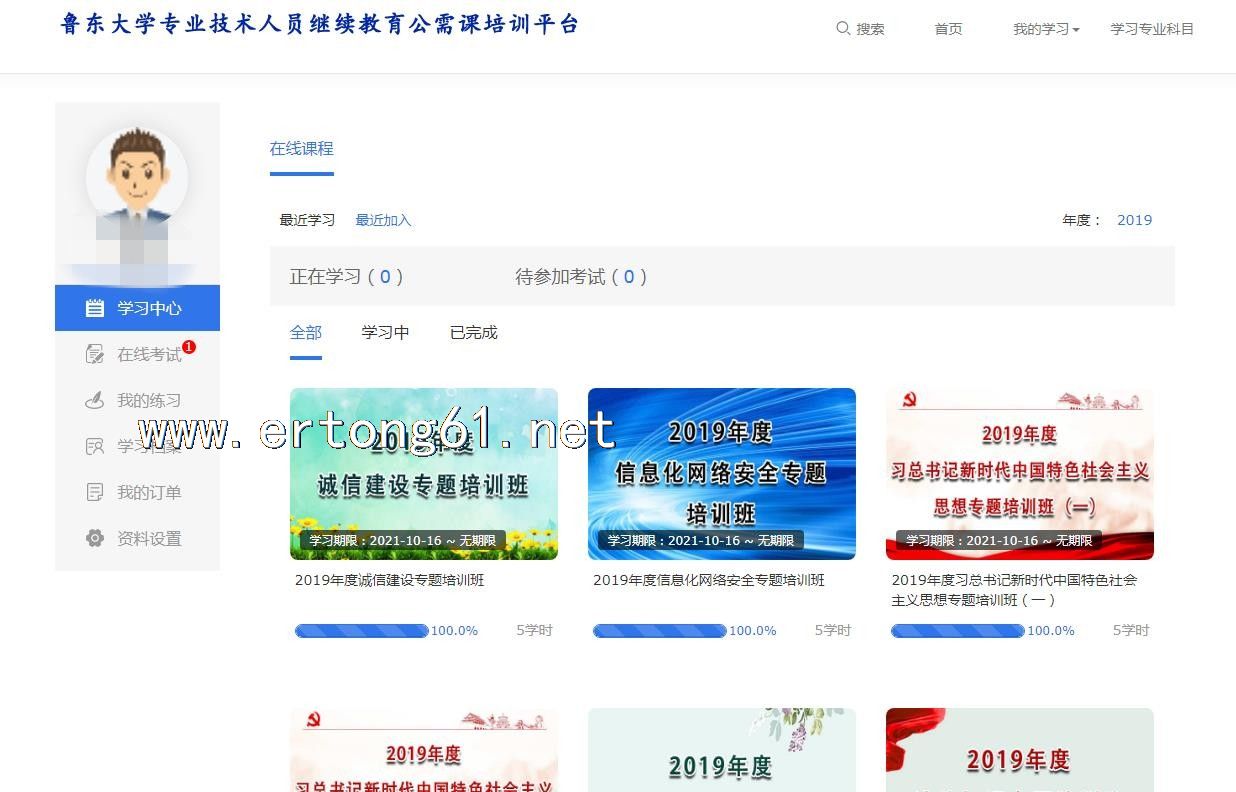The width and height of the screenshot is (1236, 792).
Task: Click the 我的练习 sidebar icon
Action: pyautogui.click(x=95, y=400)
